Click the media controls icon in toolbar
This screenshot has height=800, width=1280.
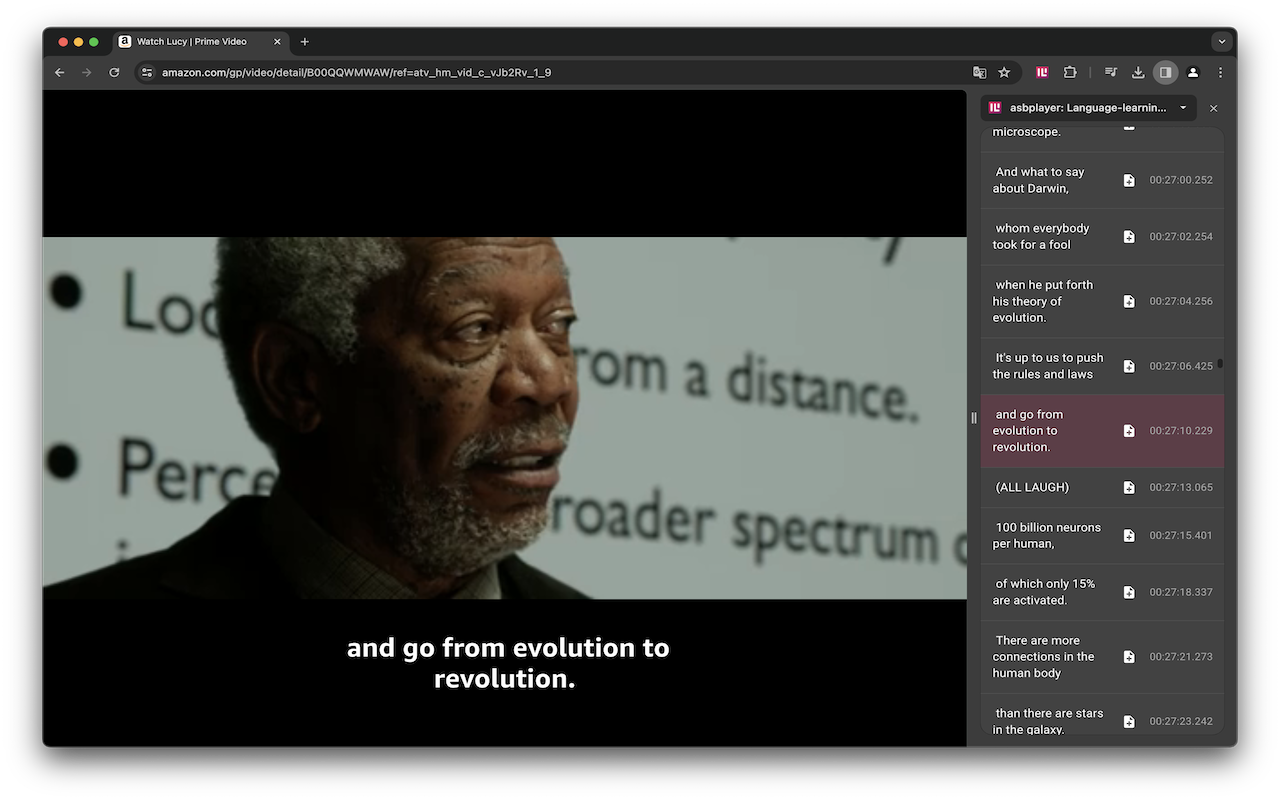click(x=1110, y=72)
